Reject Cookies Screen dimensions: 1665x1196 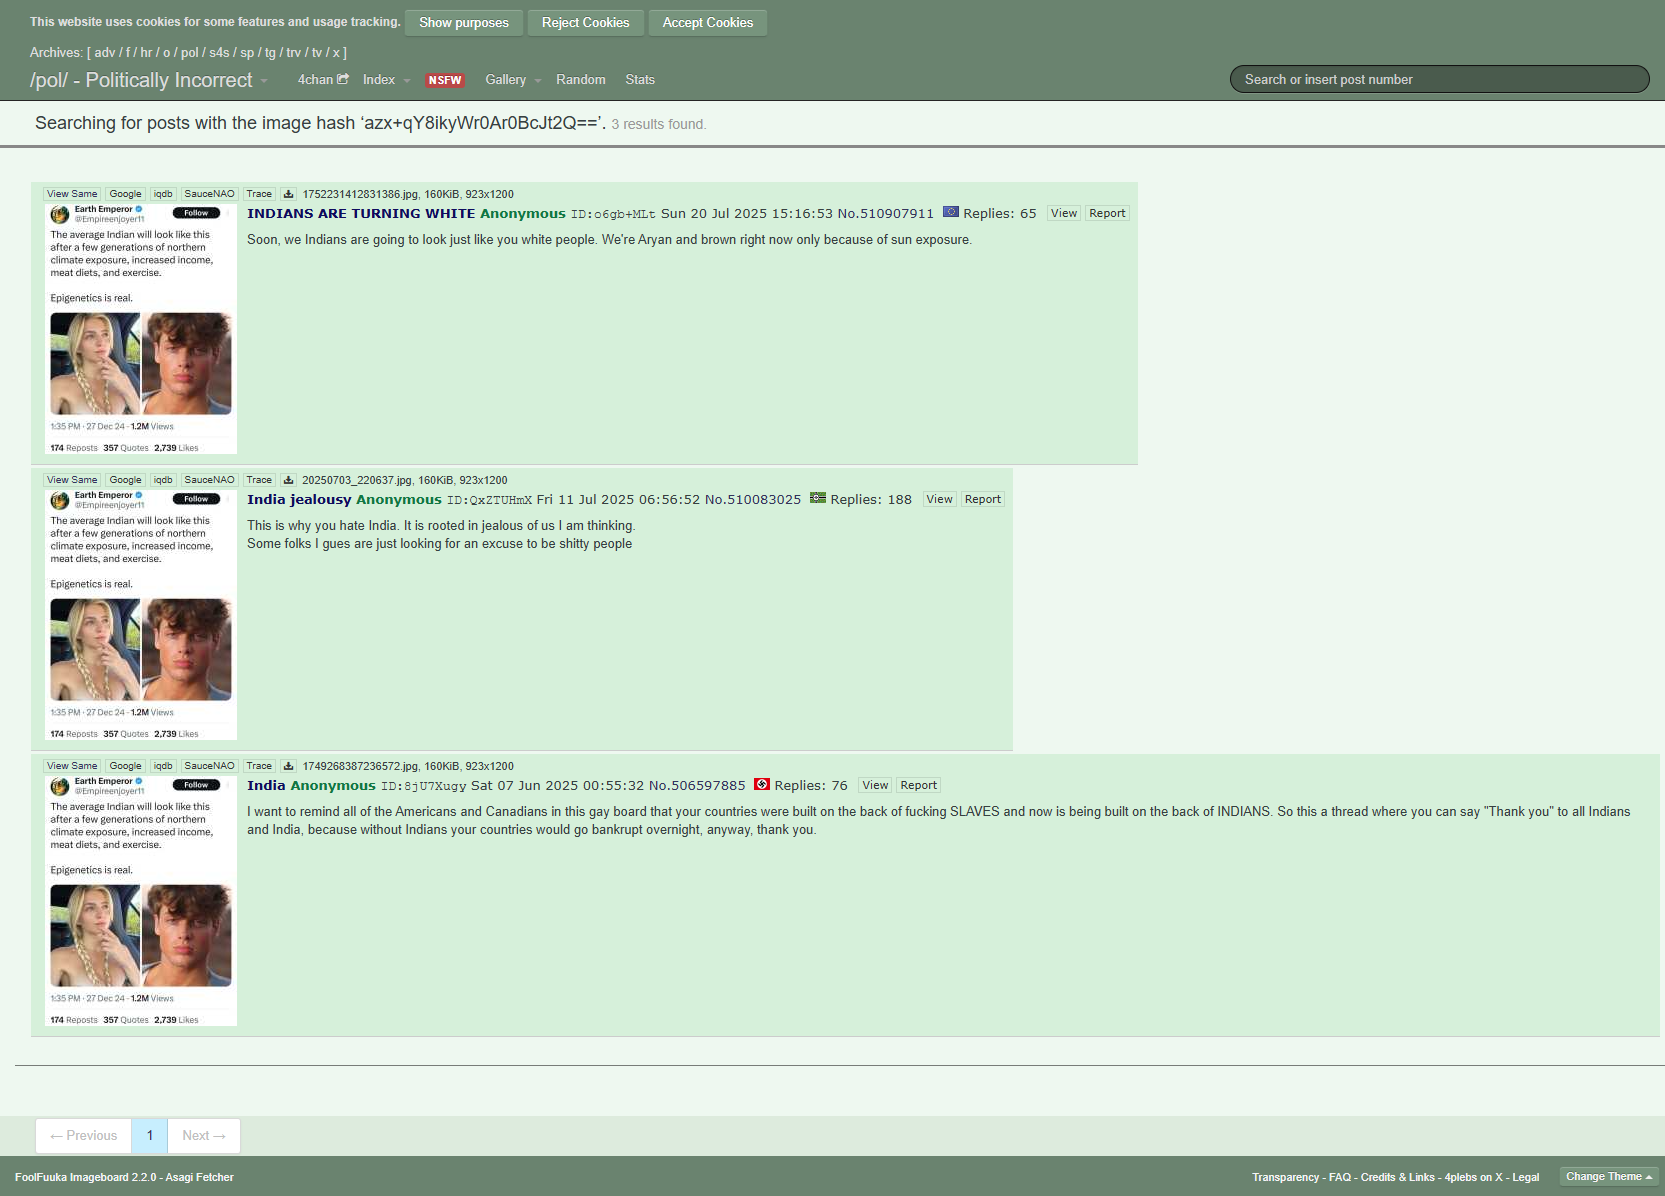click(585, 22)
